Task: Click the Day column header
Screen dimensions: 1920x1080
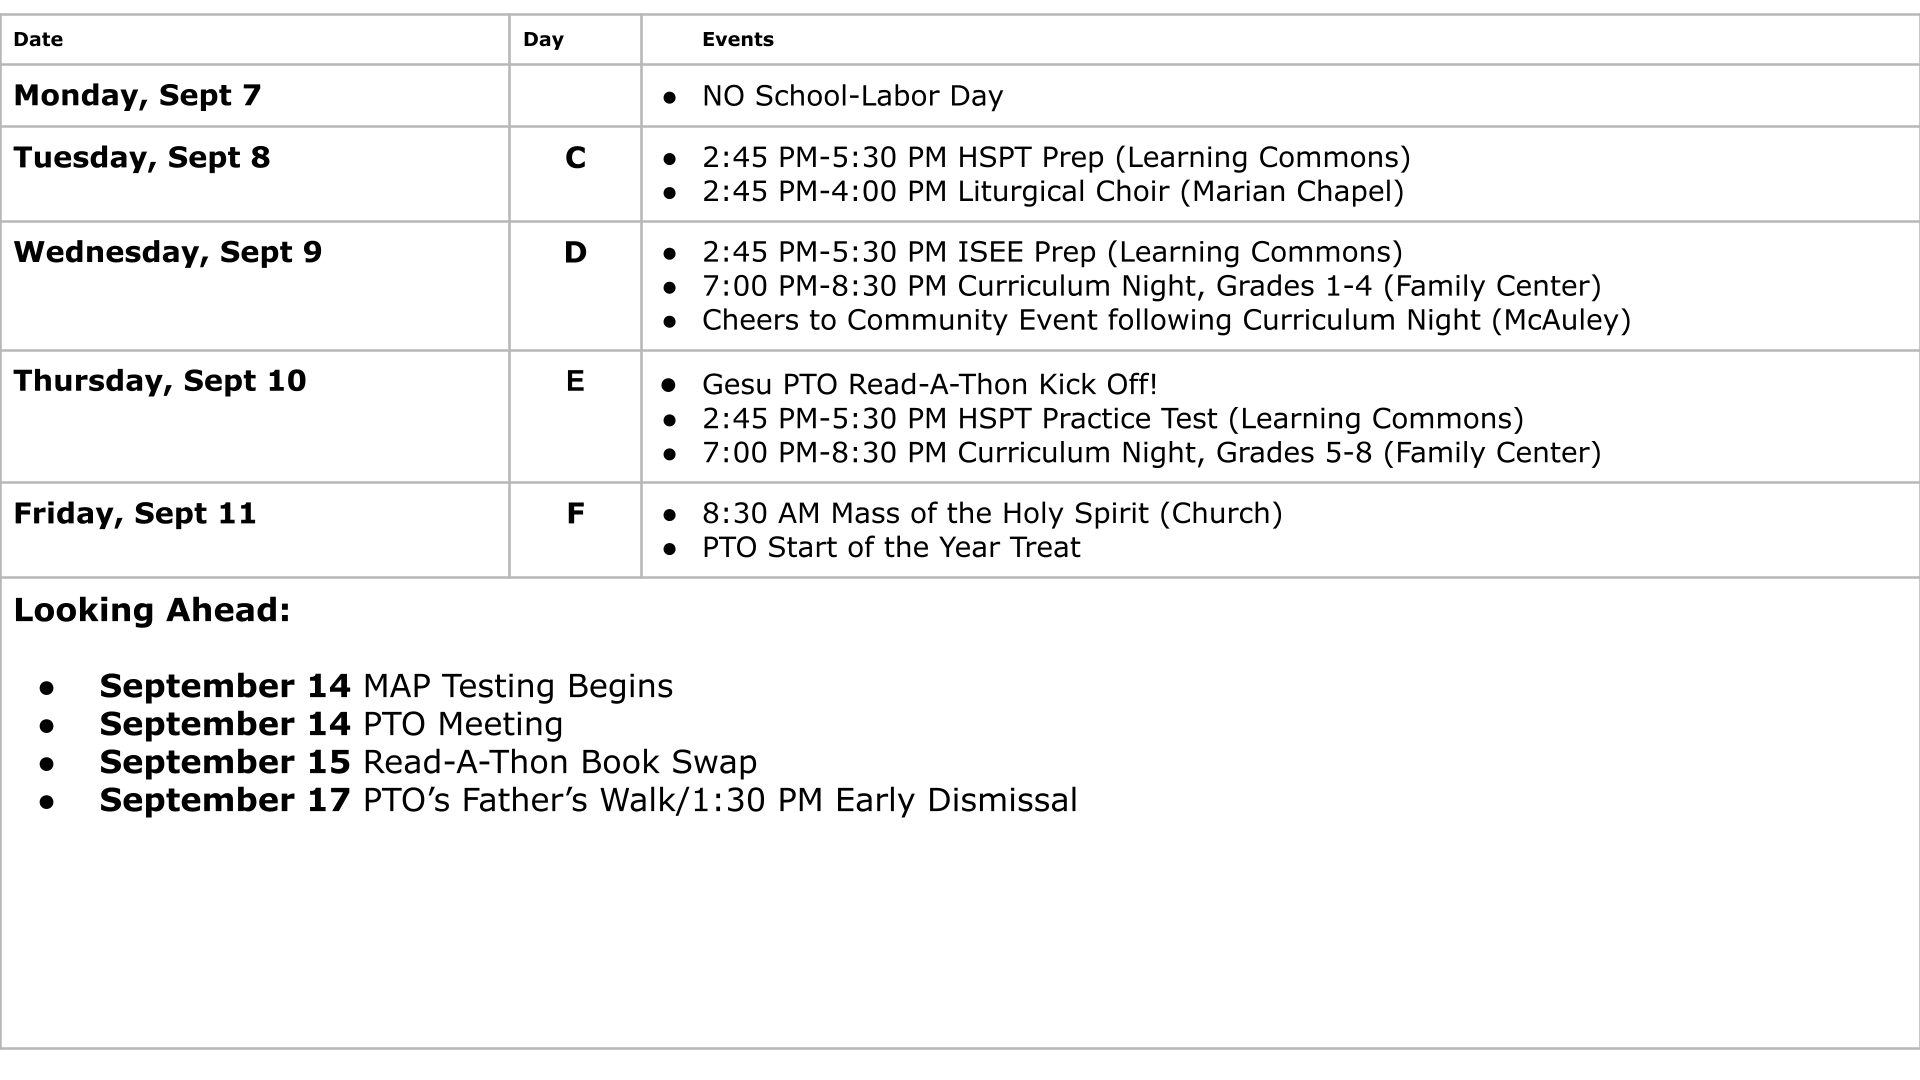Action: (543, 40)
